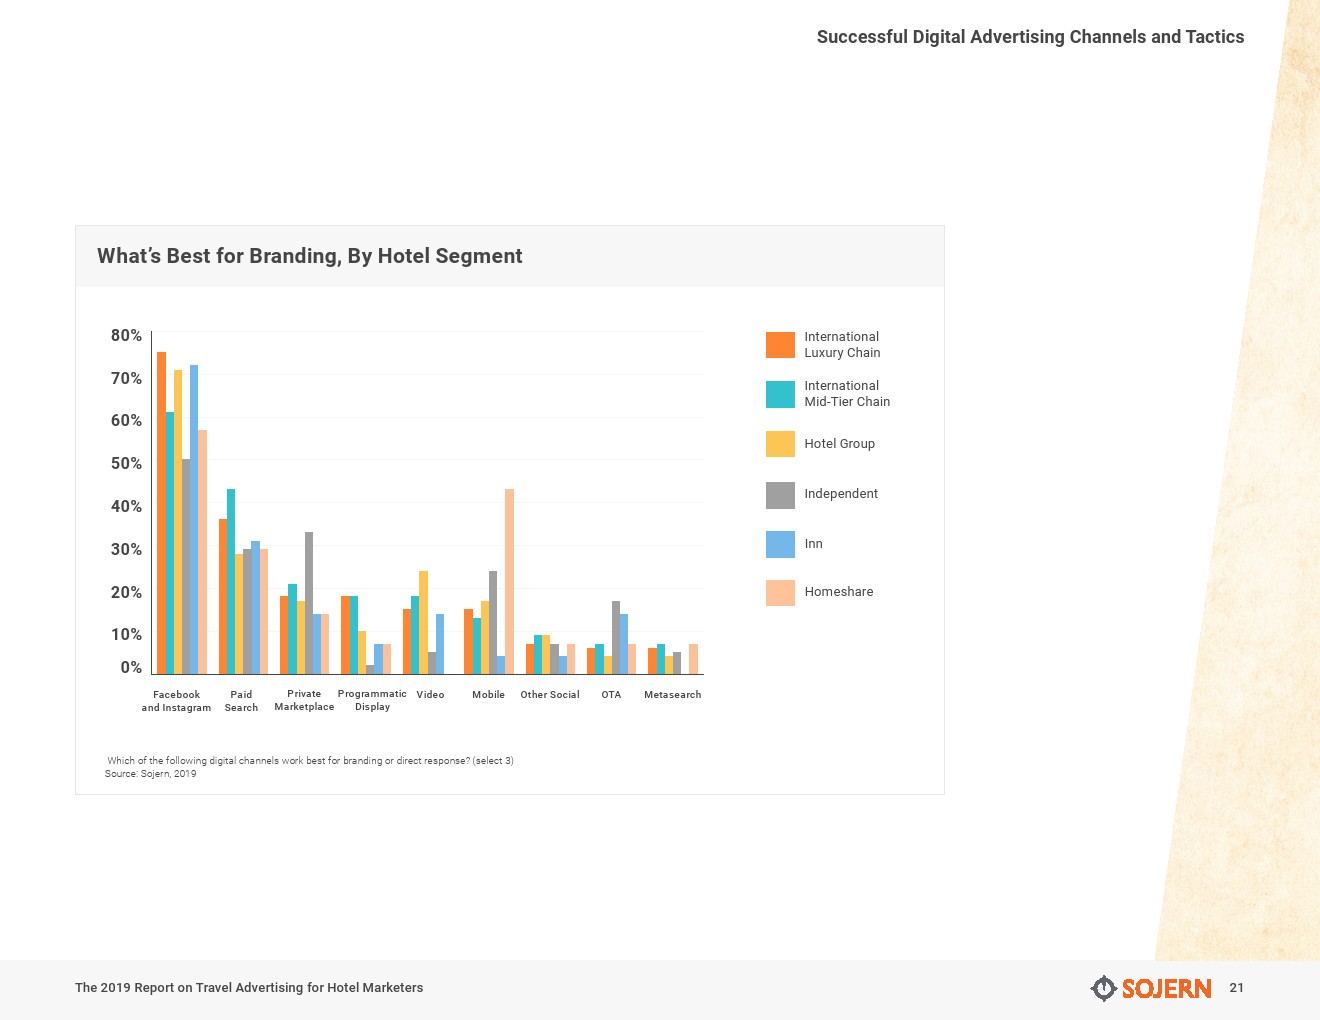Click the gray Independent bar above OTA
Viewport: 1320px width, 1020px height.
616,637
